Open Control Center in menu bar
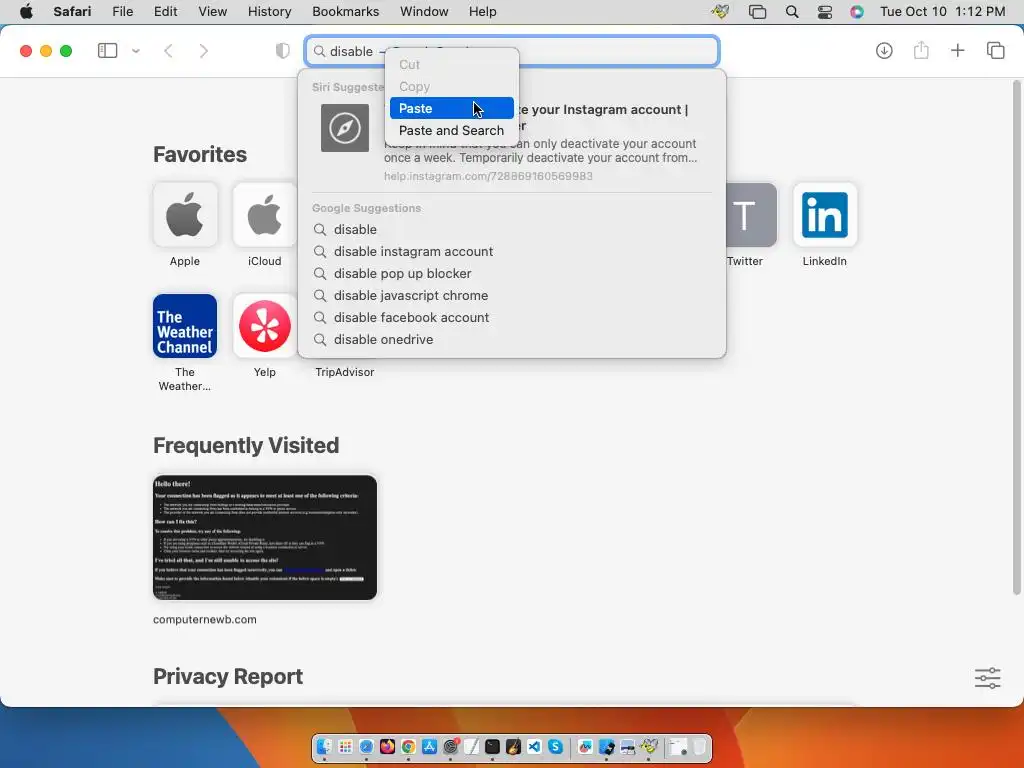Image resolution: width=1024 pixels, height=768 pixels. point(825,12)
